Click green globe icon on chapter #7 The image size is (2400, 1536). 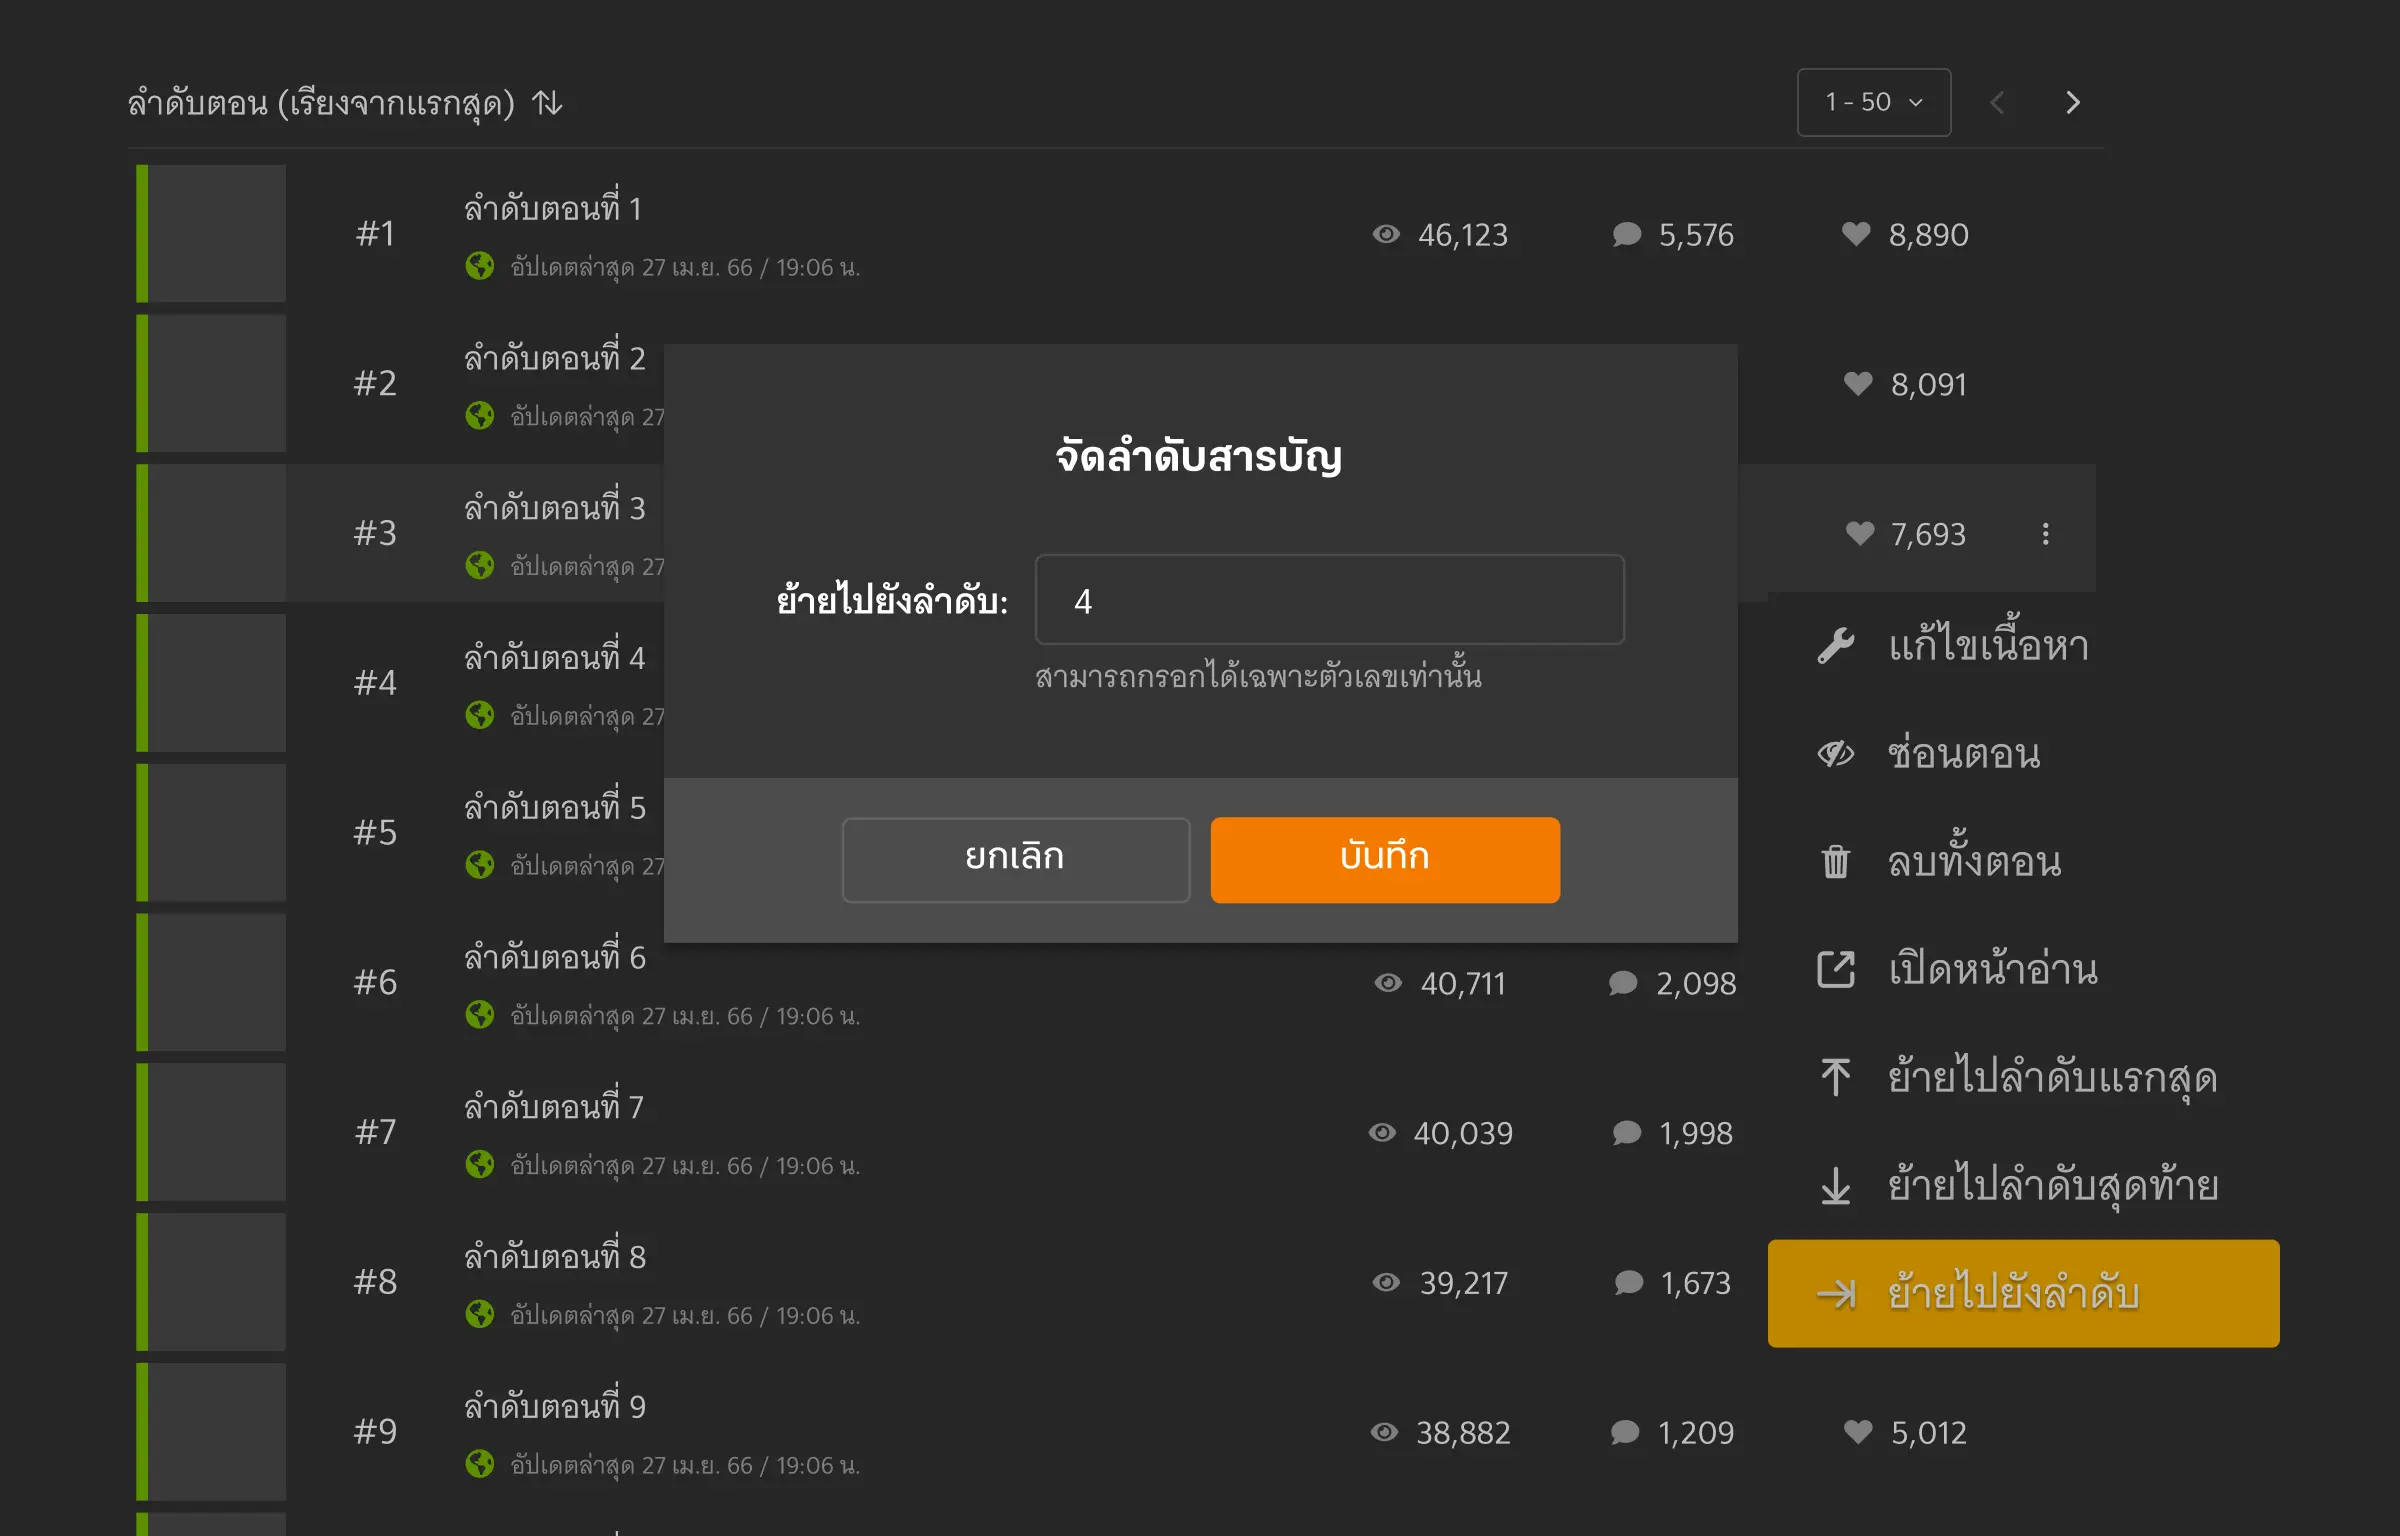pyautogui.click(x=480, y=1164)
